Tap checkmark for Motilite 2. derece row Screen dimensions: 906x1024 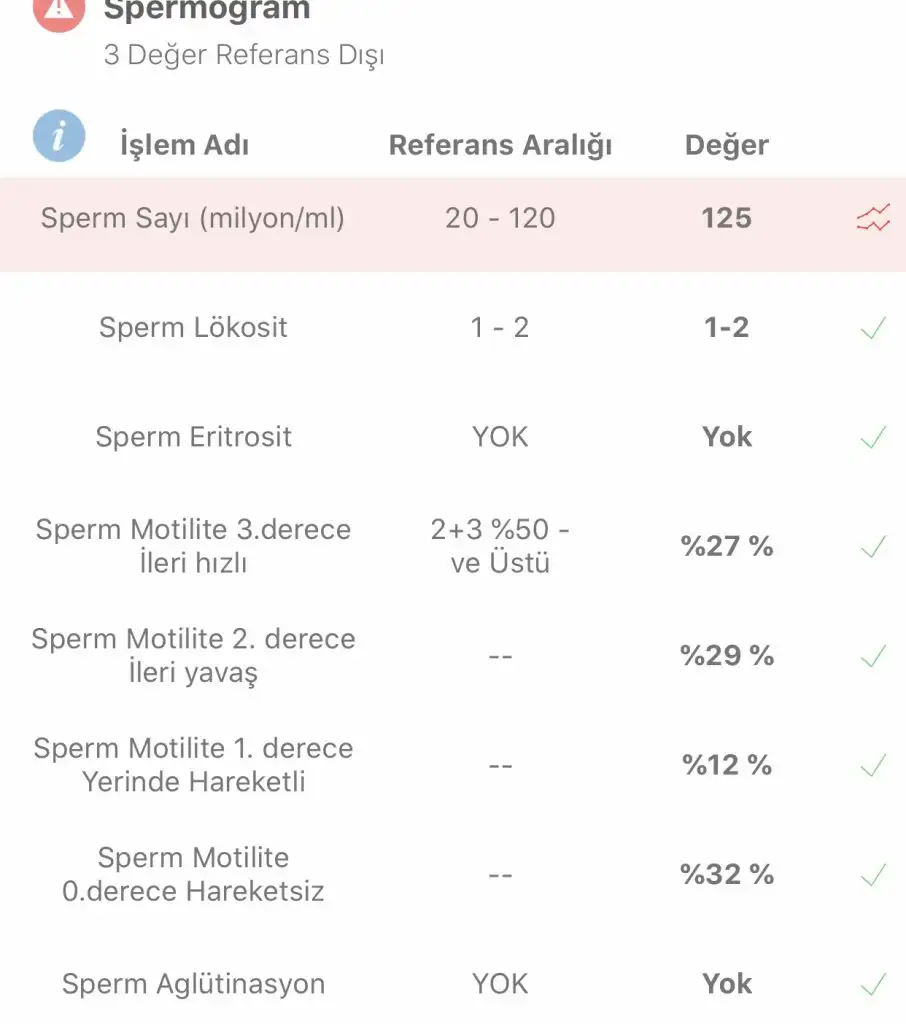873,656
